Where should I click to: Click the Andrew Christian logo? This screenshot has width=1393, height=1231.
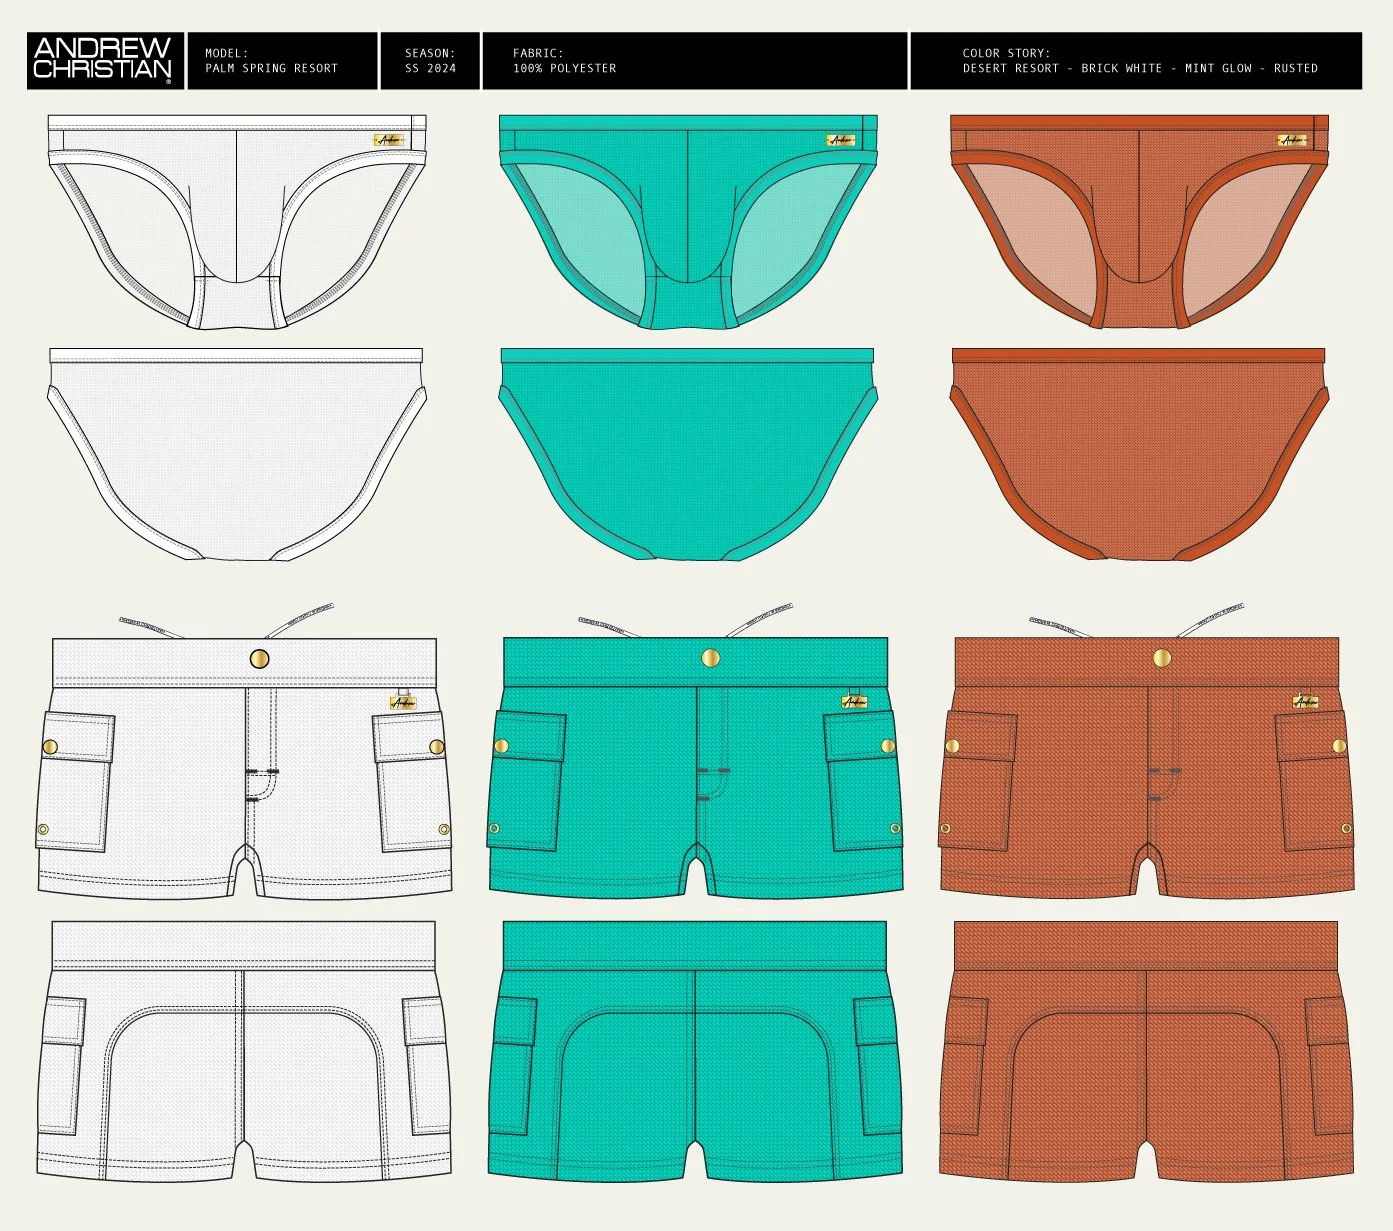point(103,60)
